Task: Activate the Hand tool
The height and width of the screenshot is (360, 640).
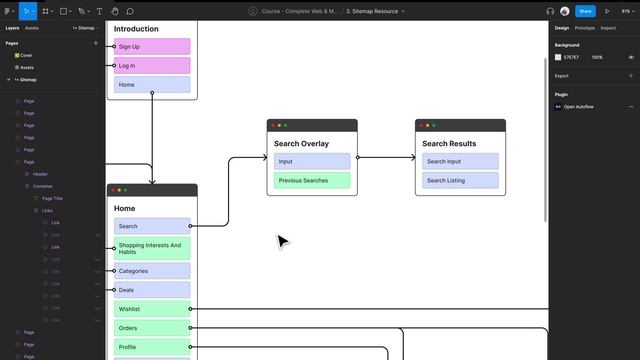Action: click(x=115, y=11)
